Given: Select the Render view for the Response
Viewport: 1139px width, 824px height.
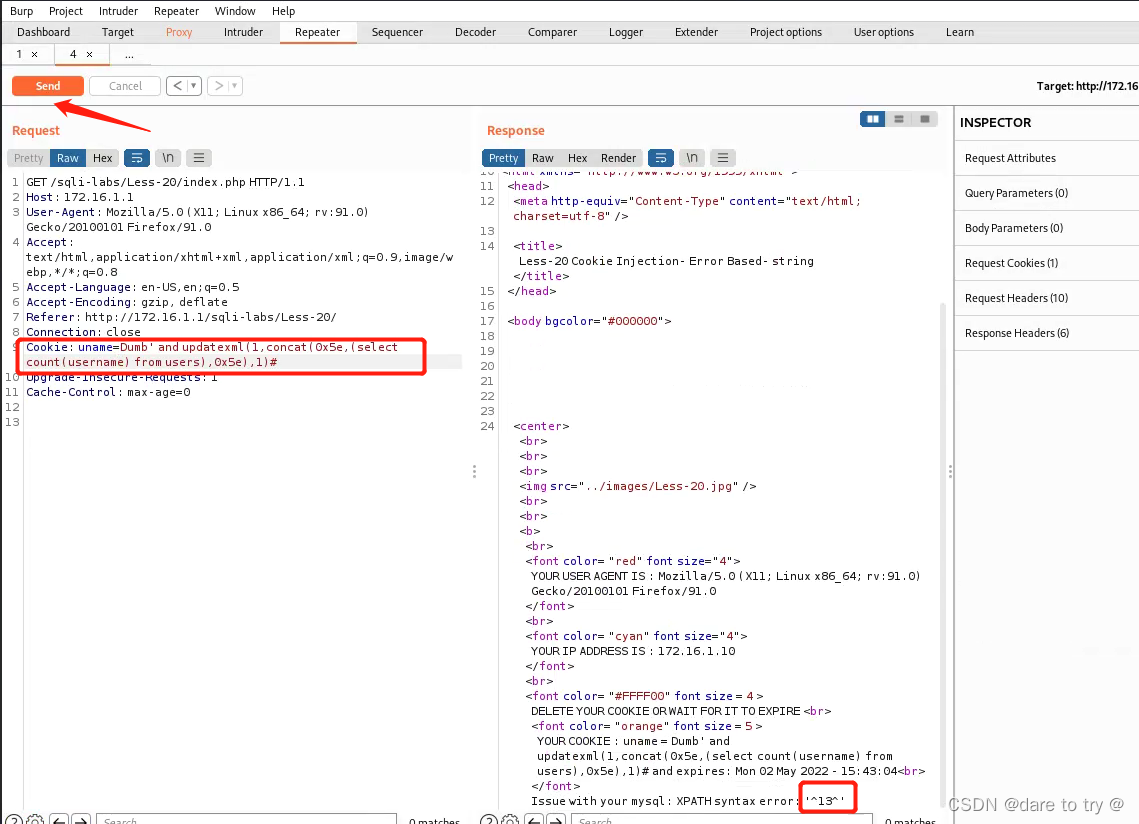Looking at the screenshot, I should click(618, 158).
